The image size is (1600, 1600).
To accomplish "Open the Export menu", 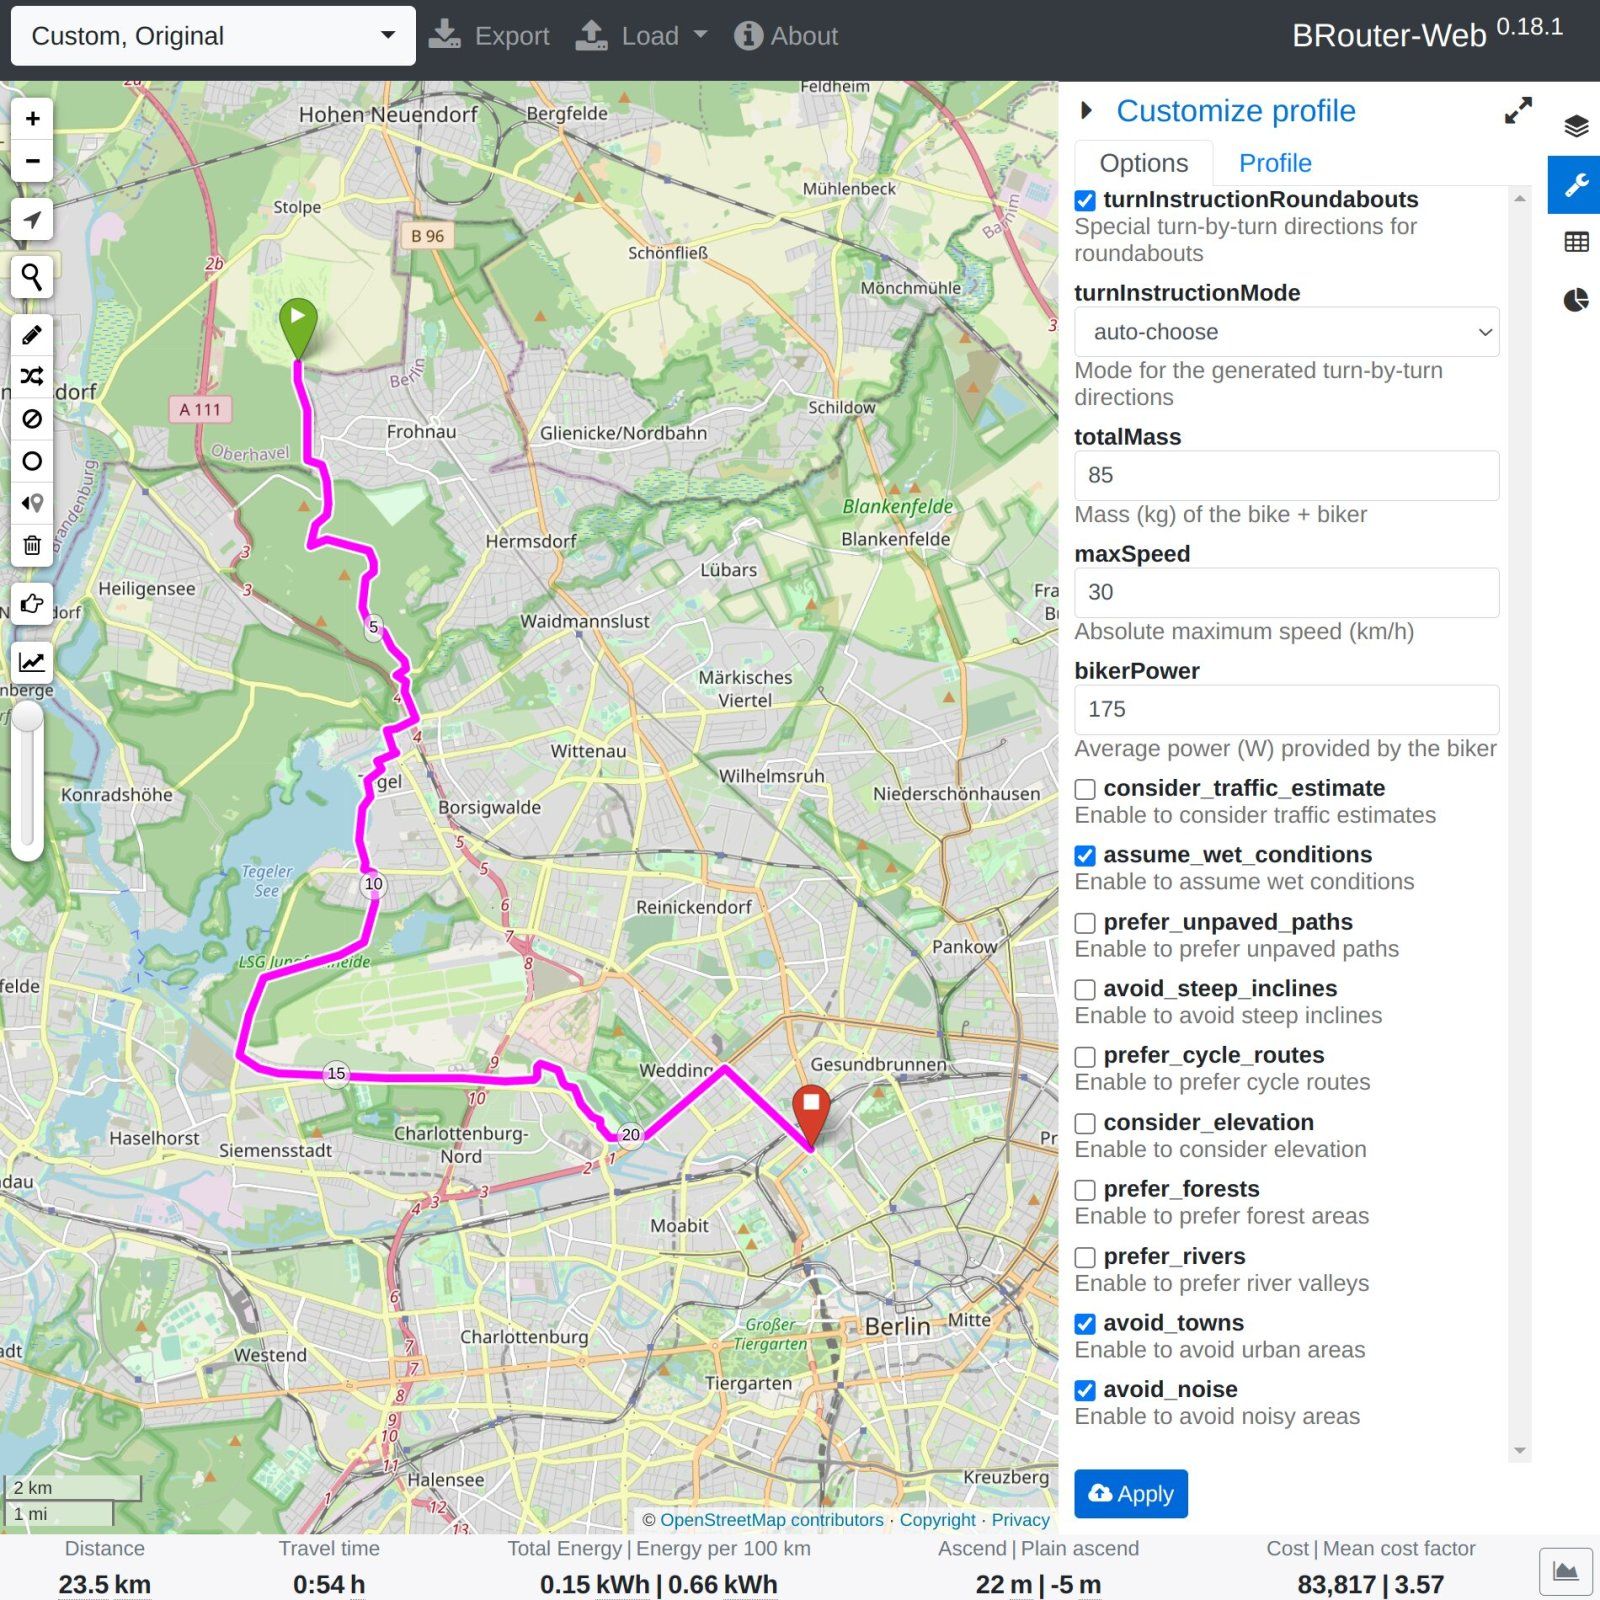I will (490, 36).
